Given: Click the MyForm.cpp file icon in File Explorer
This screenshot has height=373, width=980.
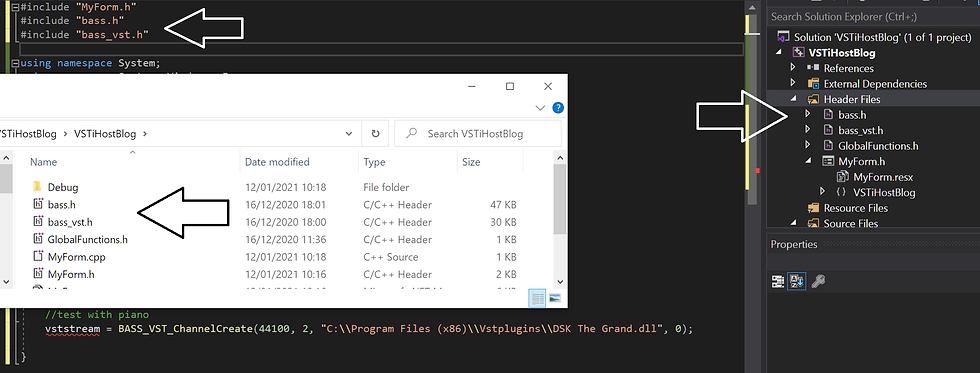Looking at the screenshot, I should (37, 257).
